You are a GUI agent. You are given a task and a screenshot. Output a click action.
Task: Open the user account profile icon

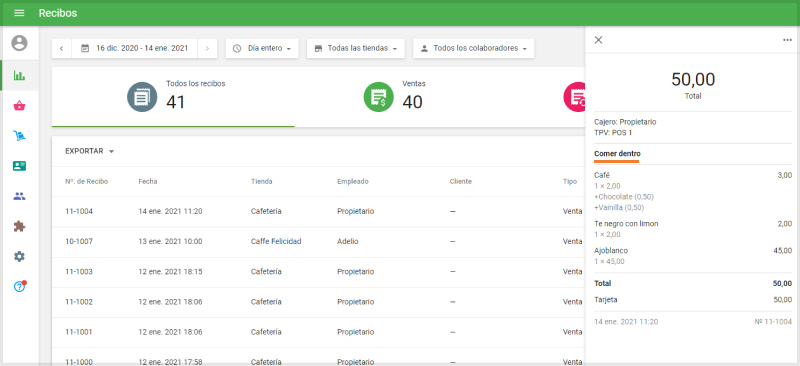point(19,43)
